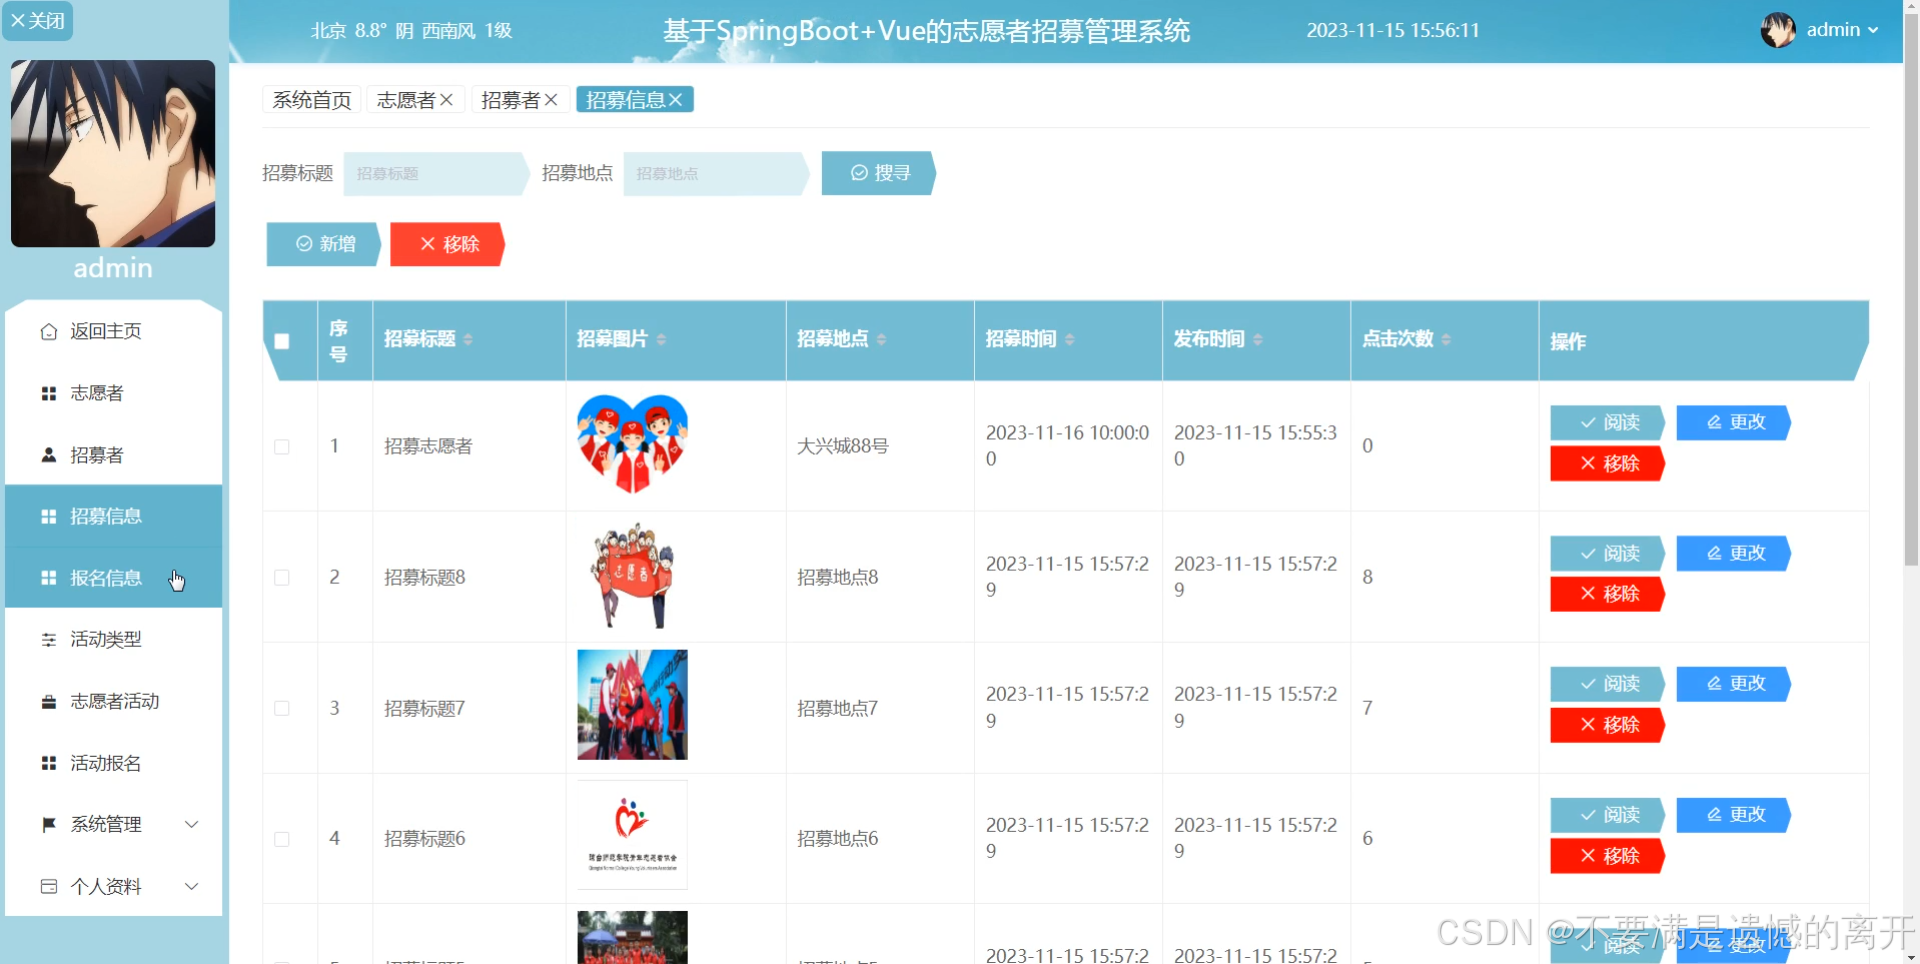Click the grid icon next to 志愿者
Viewport: 1920px width, 964px height.
(x=48, y=394)
